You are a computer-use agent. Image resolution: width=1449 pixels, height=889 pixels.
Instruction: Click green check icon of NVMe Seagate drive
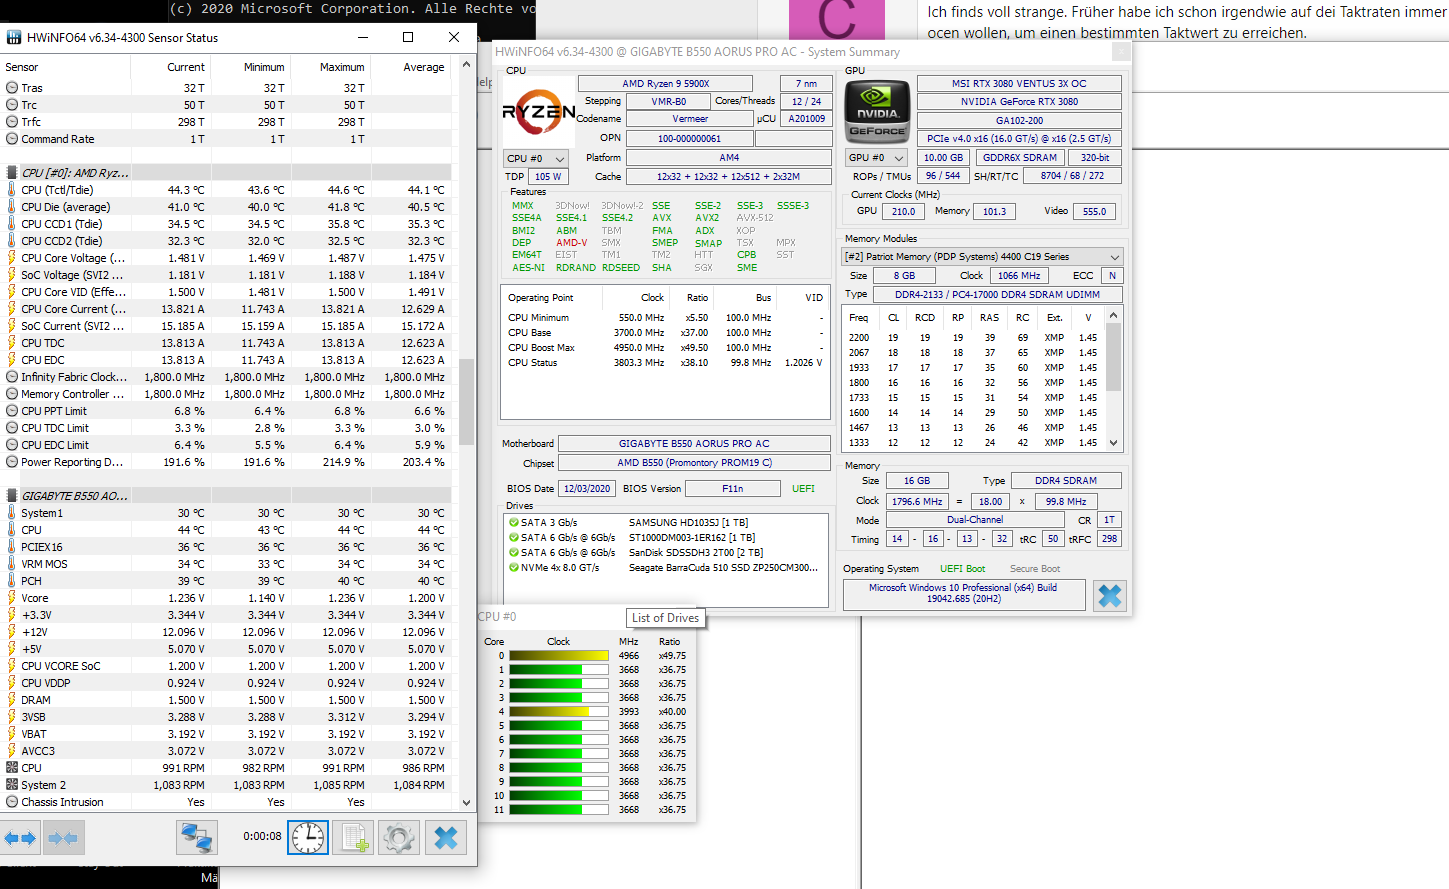point(513,567)
